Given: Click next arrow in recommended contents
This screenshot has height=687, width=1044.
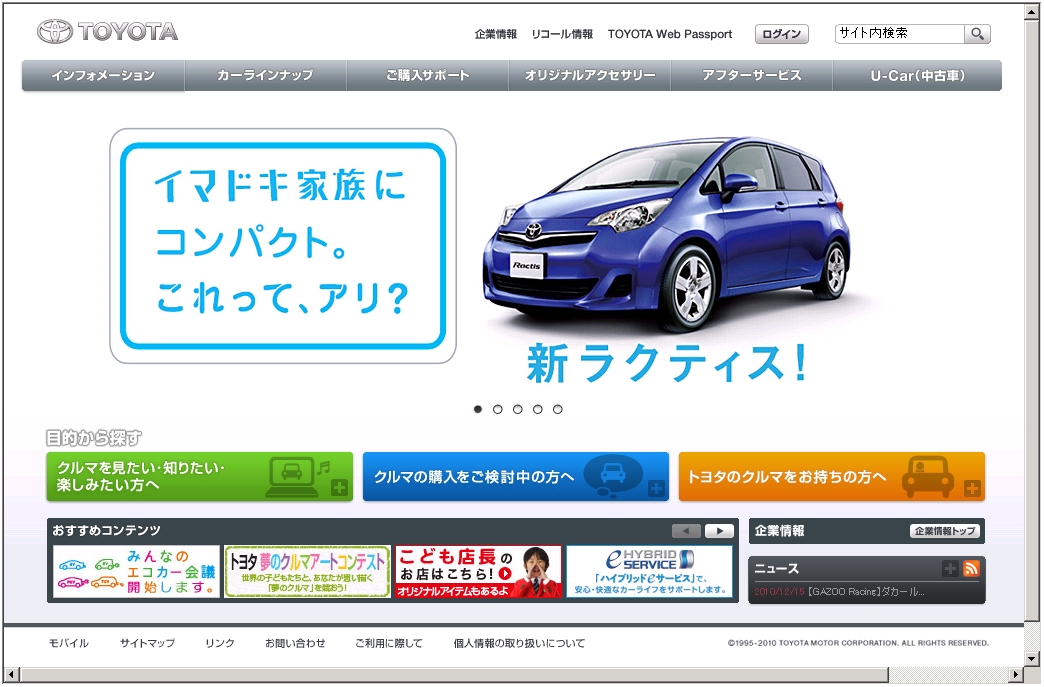Looking at the screenshot, I should (718, 531).
